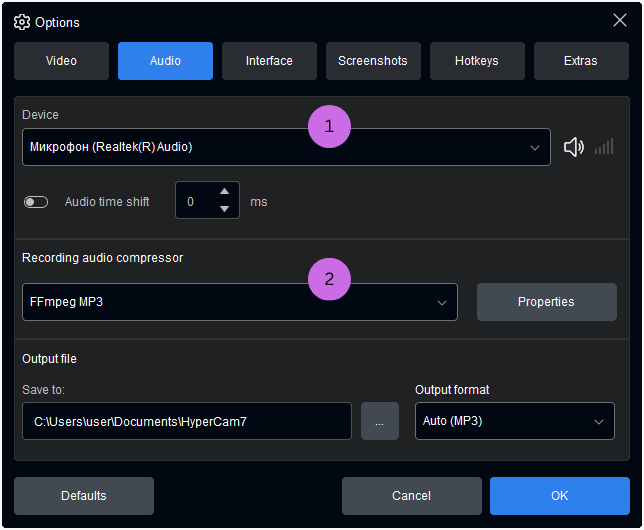Screen dimensions: 644x530
Task: Click the audio signal level bars
Action: (x=604, y=147)
